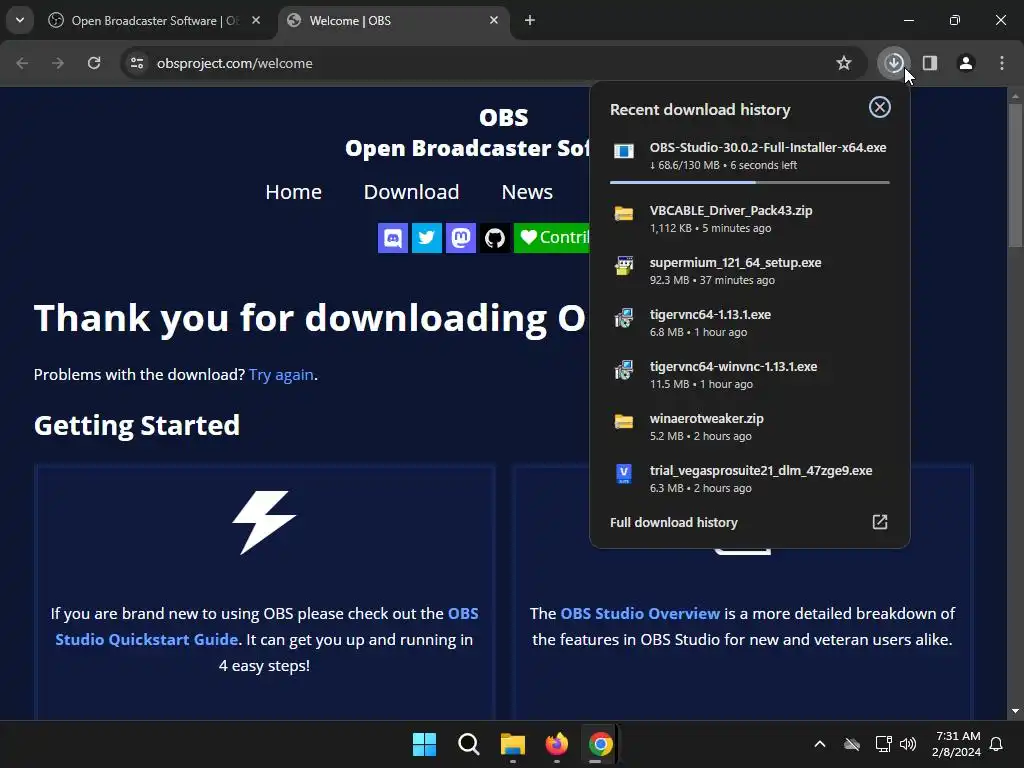Open the clock showing 7:31 AM

pos(957,744)
